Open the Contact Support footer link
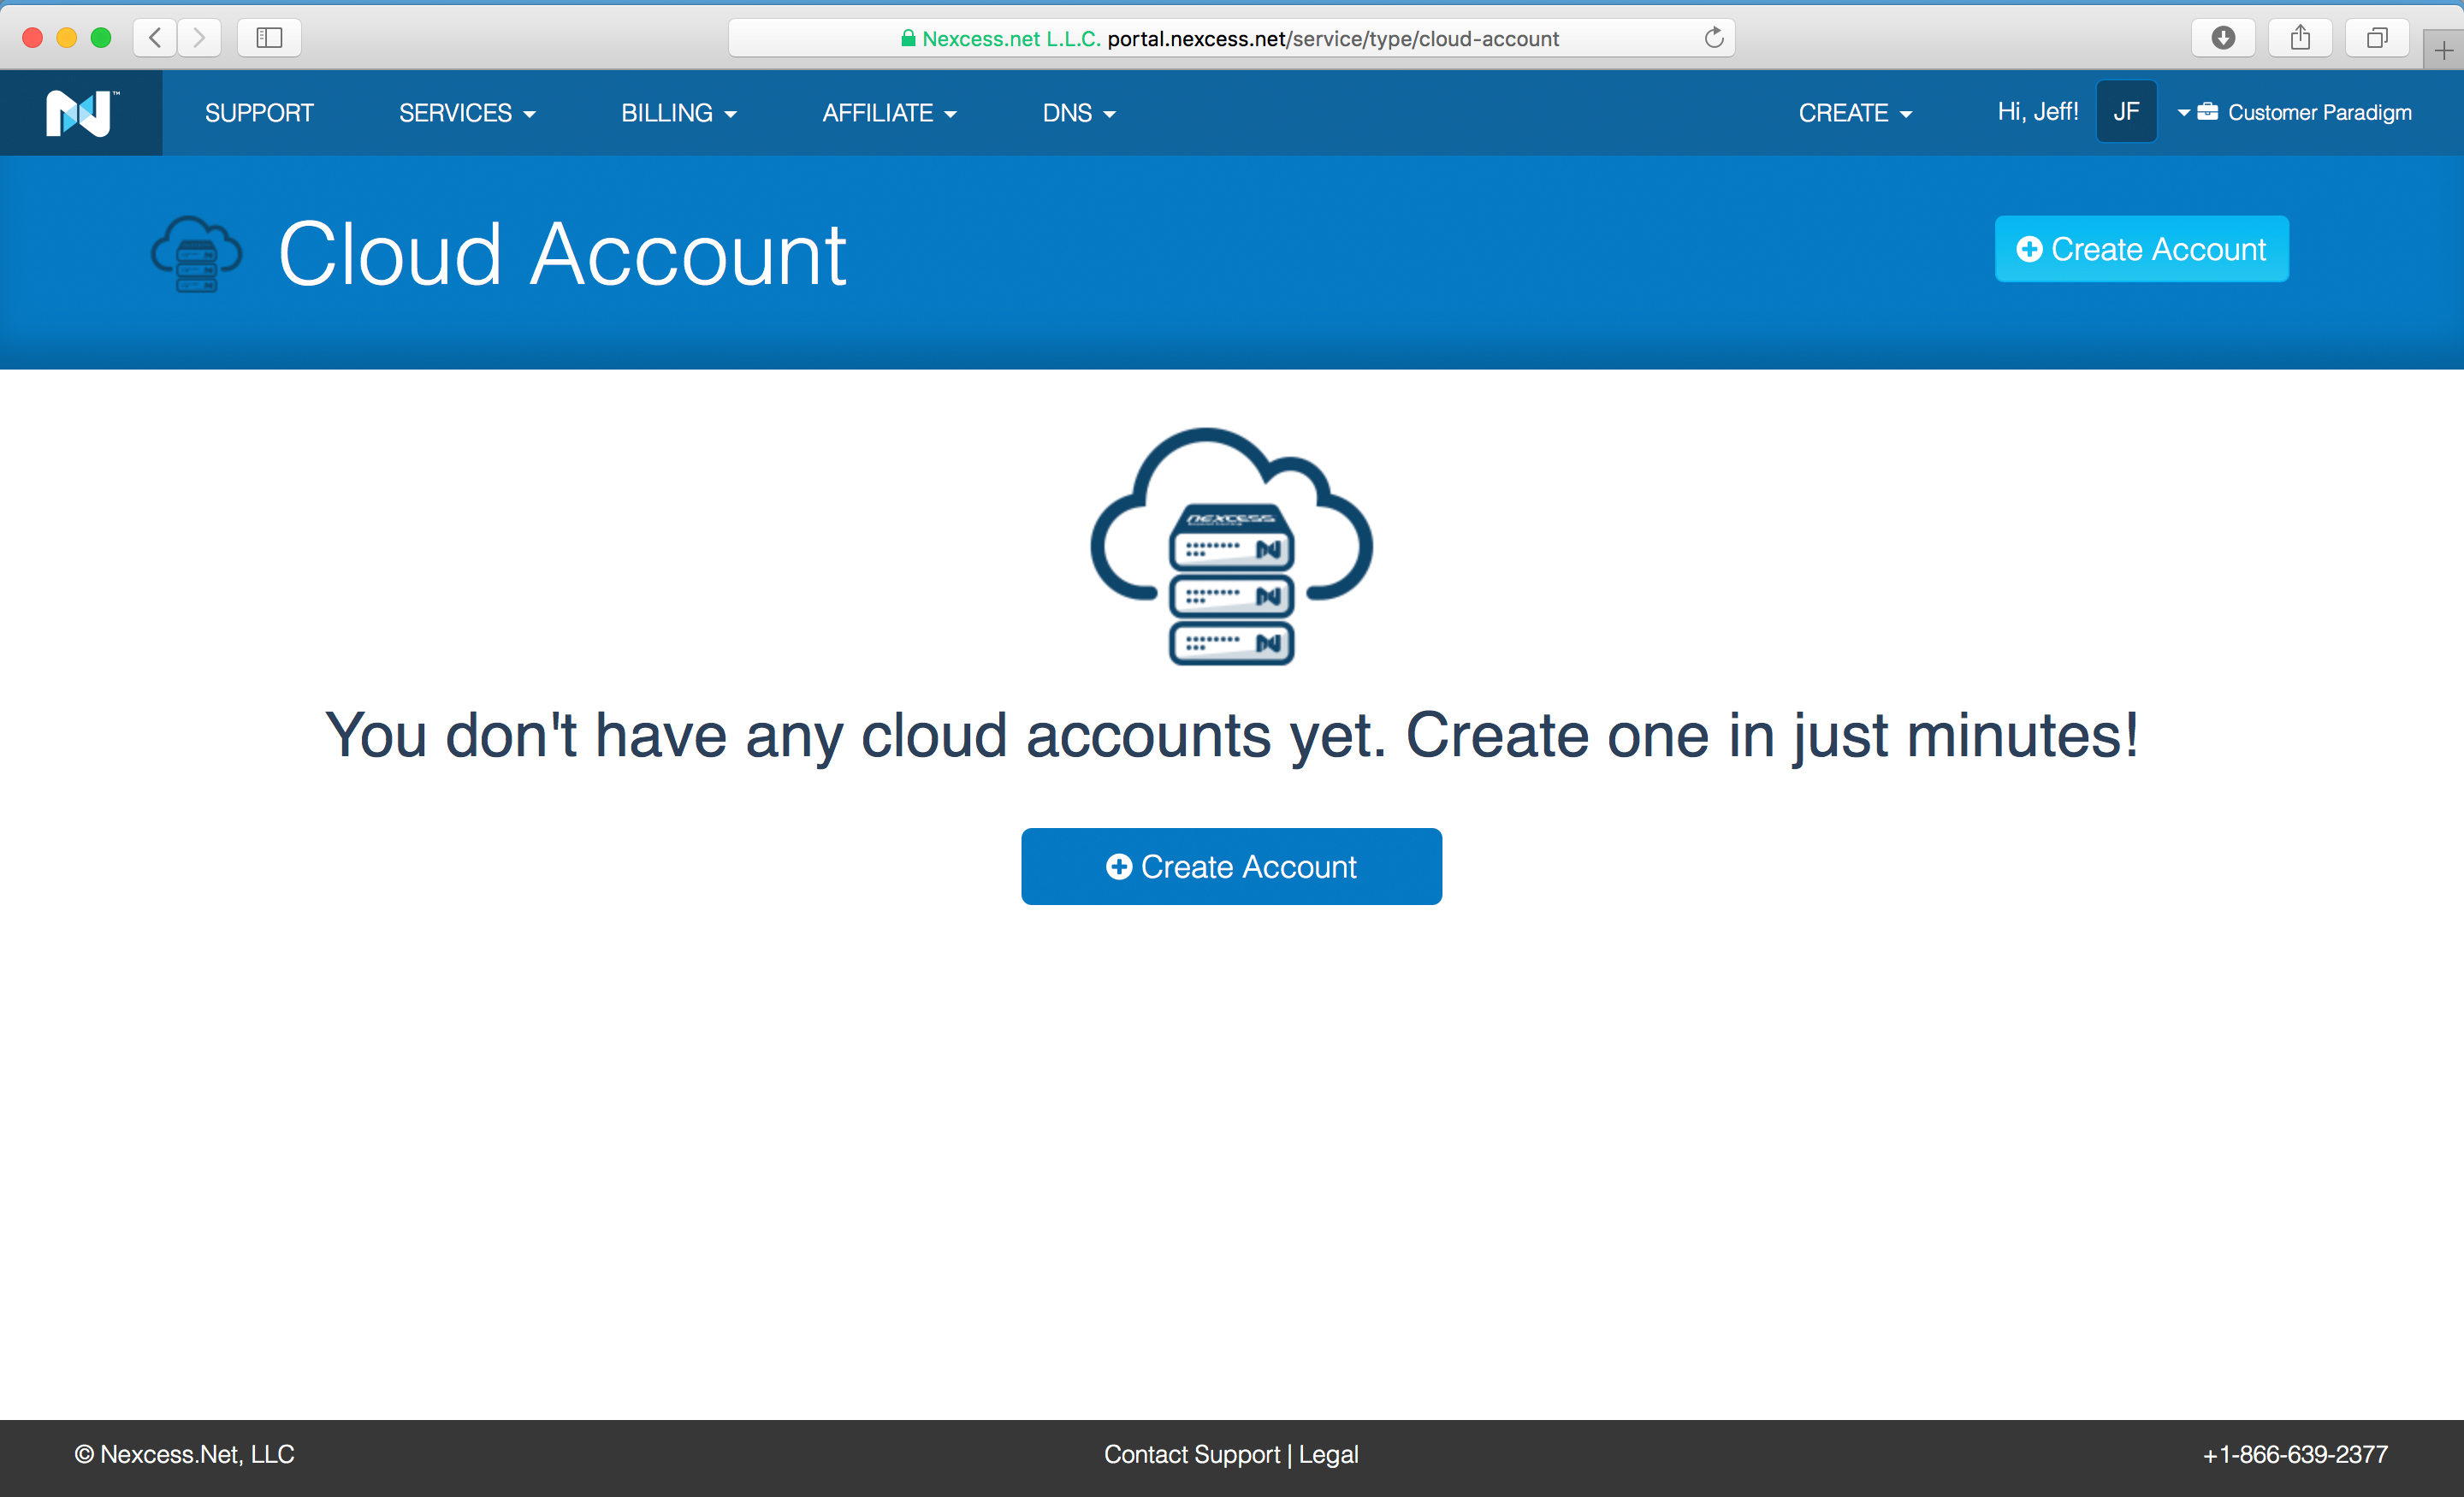Viewport: 2464px width, 1497px height. coord(1192,1454)
